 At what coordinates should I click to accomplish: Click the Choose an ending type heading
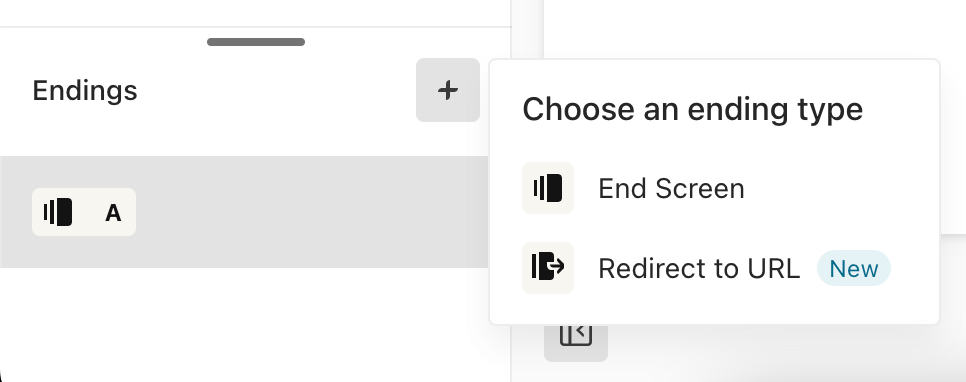[x=692, y=110]
